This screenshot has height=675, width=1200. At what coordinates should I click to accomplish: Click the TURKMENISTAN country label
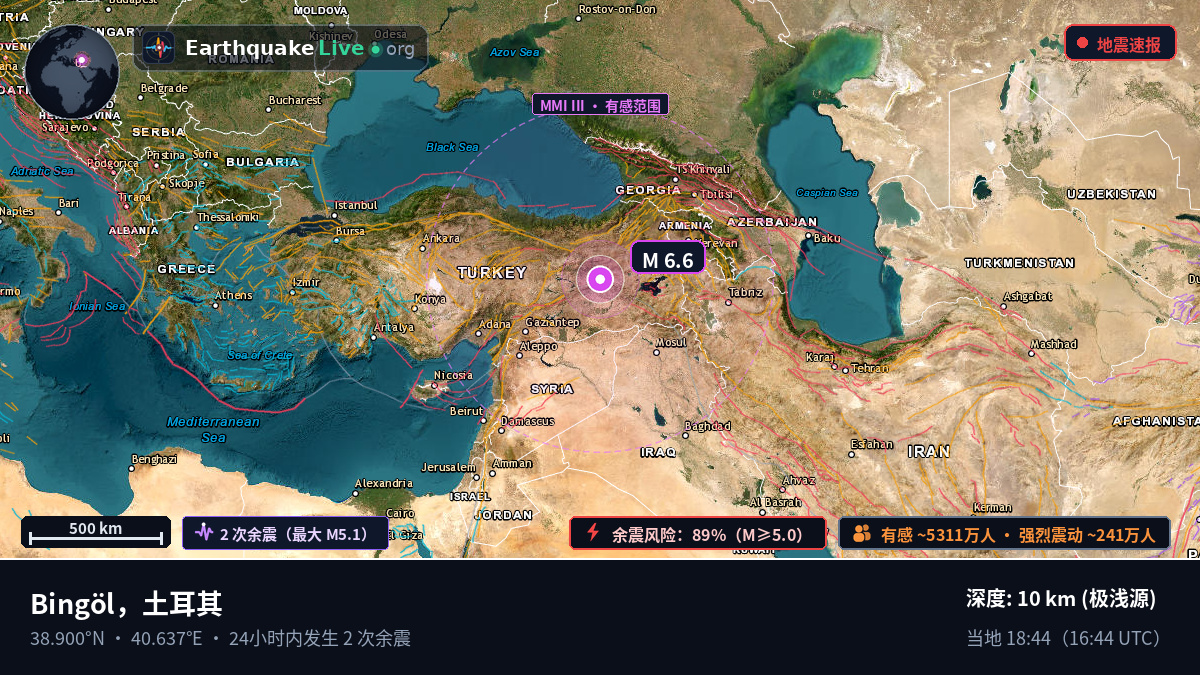pyautogui.click(x=1019, y=263)
